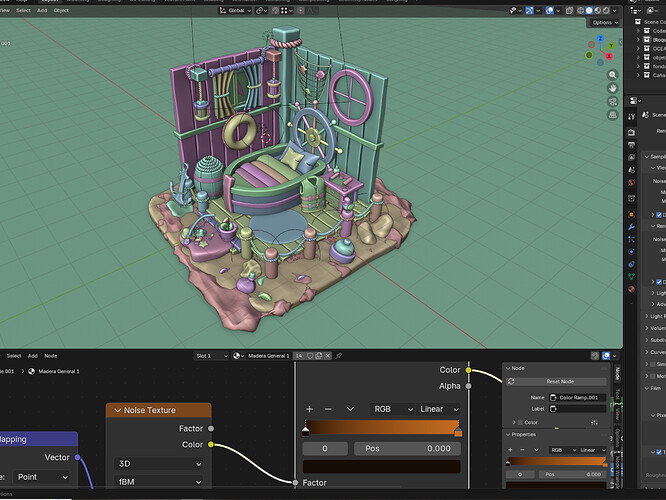This screenshot has height=500, width=666.
Task: Open the Mapping Point type dropdown
Action: (x=42, y=477)
